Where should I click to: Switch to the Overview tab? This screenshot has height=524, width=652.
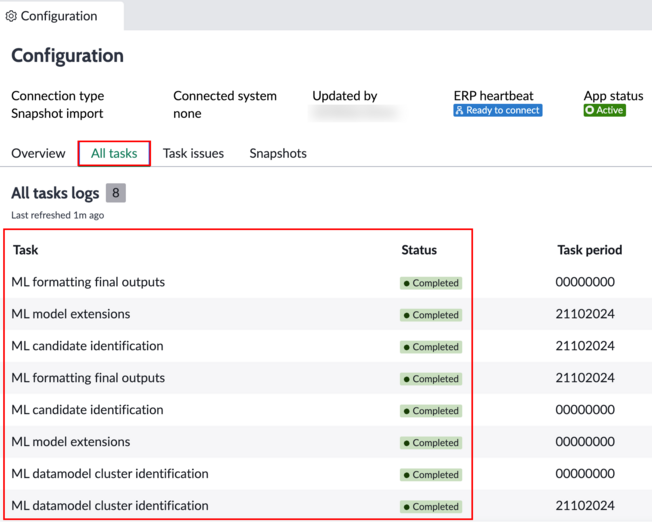(x=38, y=153)
